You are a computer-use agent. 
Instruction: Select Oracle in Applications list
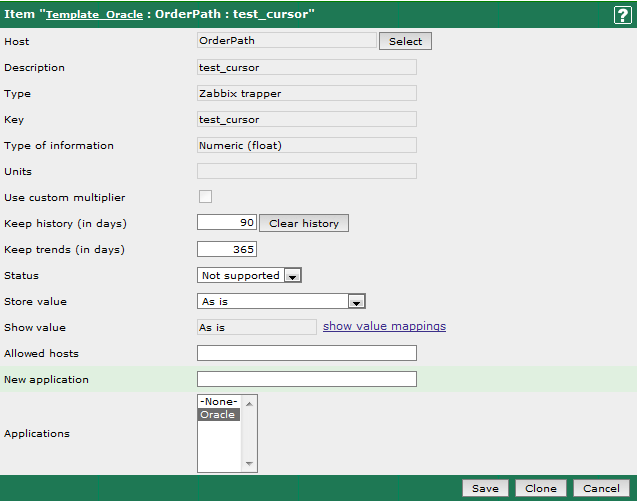click(x=219, y=414)
